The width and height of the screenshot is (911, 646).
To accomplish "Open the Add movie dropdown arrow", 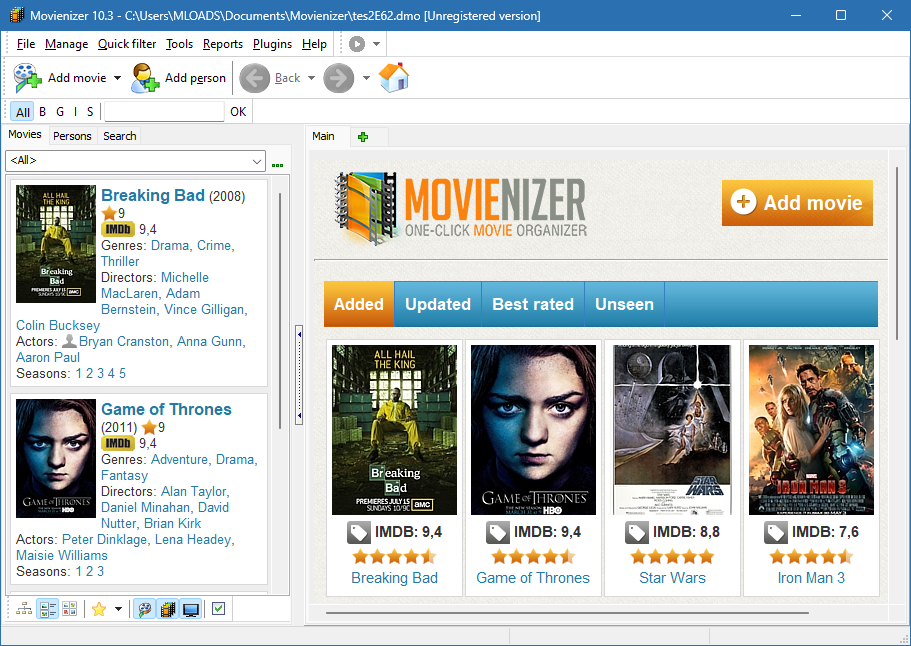I will click(117, 78).
